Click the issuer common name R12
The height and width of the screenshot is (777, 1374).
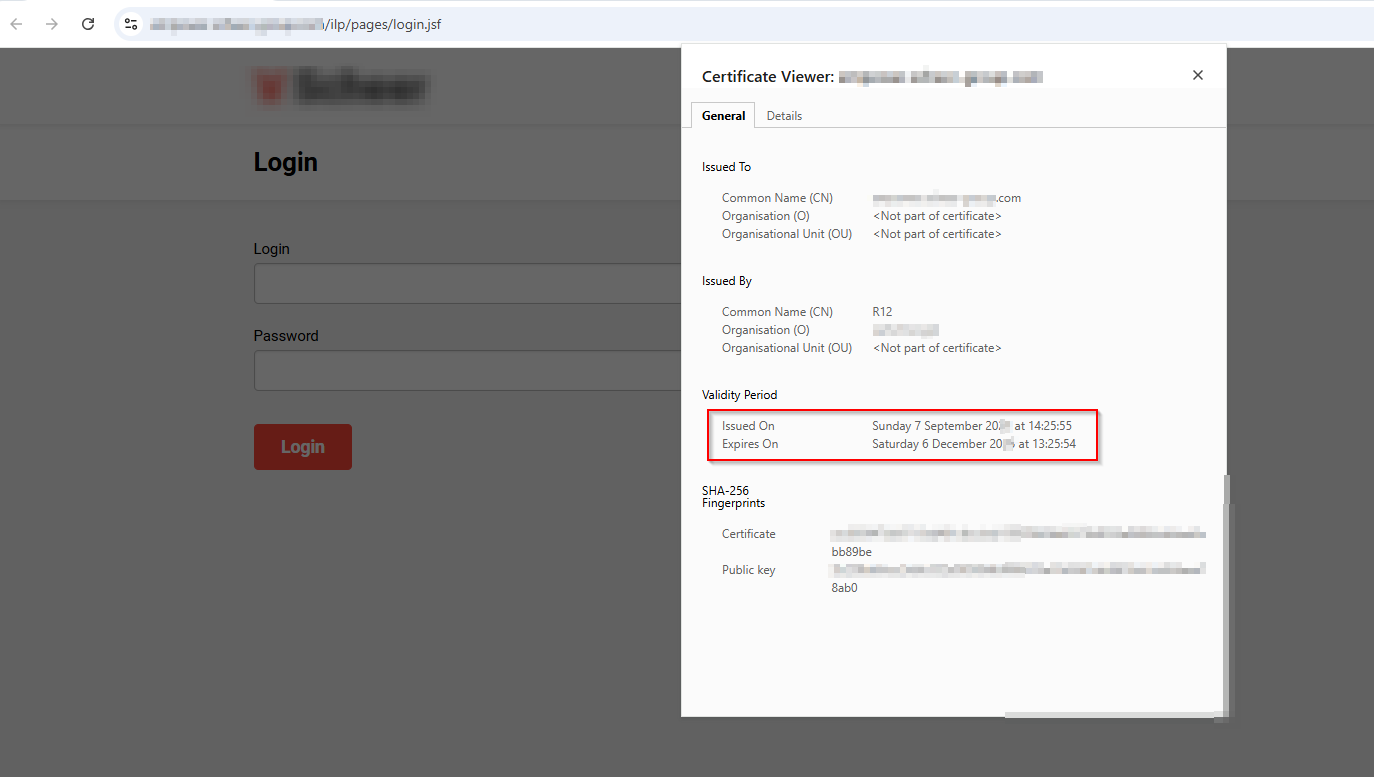tap(882, 312)
